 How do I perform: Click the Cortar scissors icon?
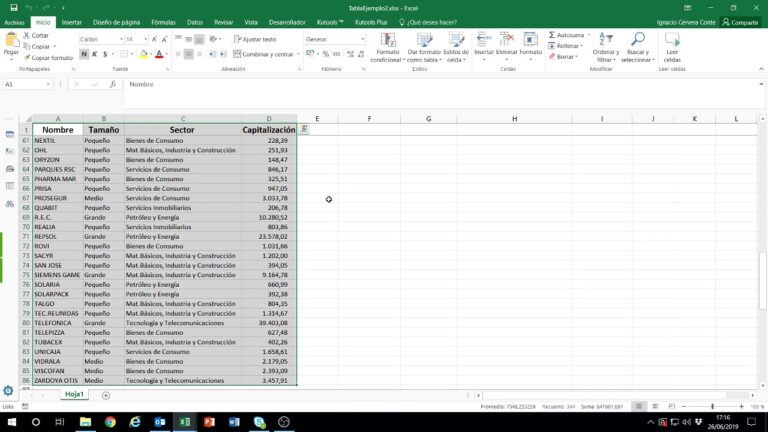click(25, 35)
